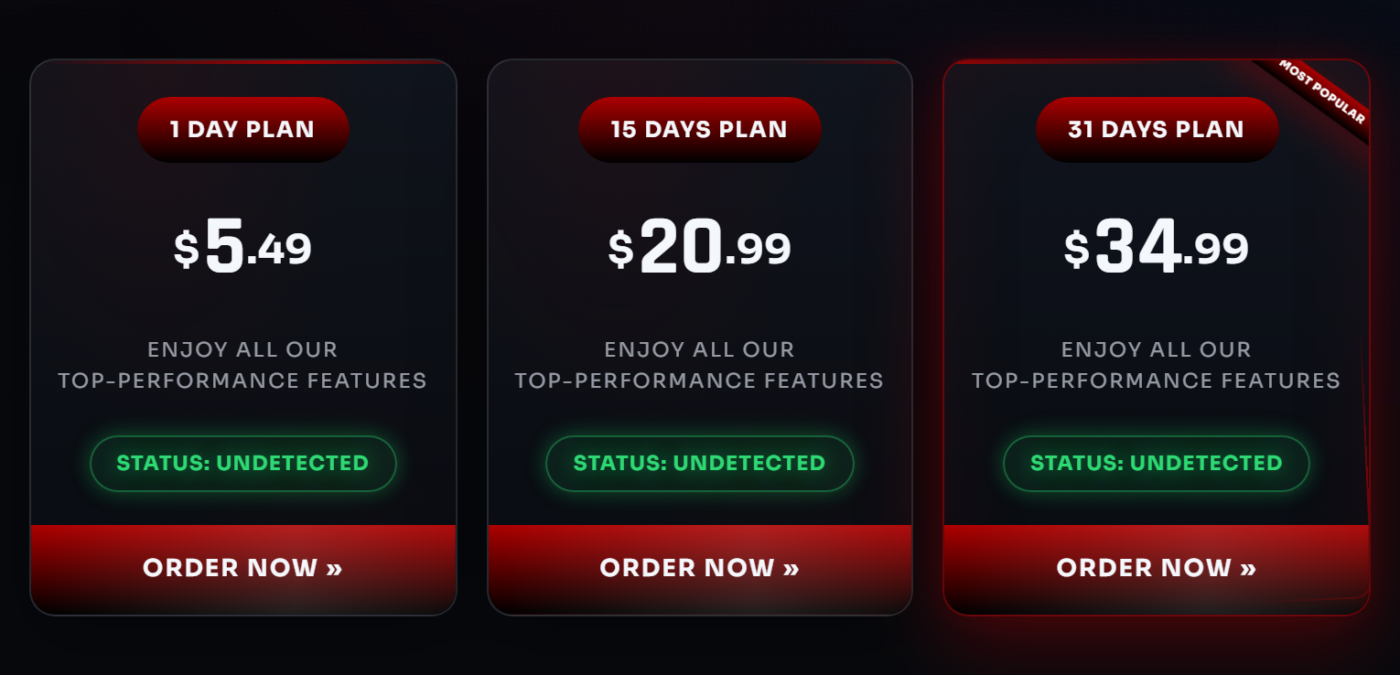The image size is (1400, 675).
Task: Click the » chevron on the 15 days order button
Action: [791, 569]
